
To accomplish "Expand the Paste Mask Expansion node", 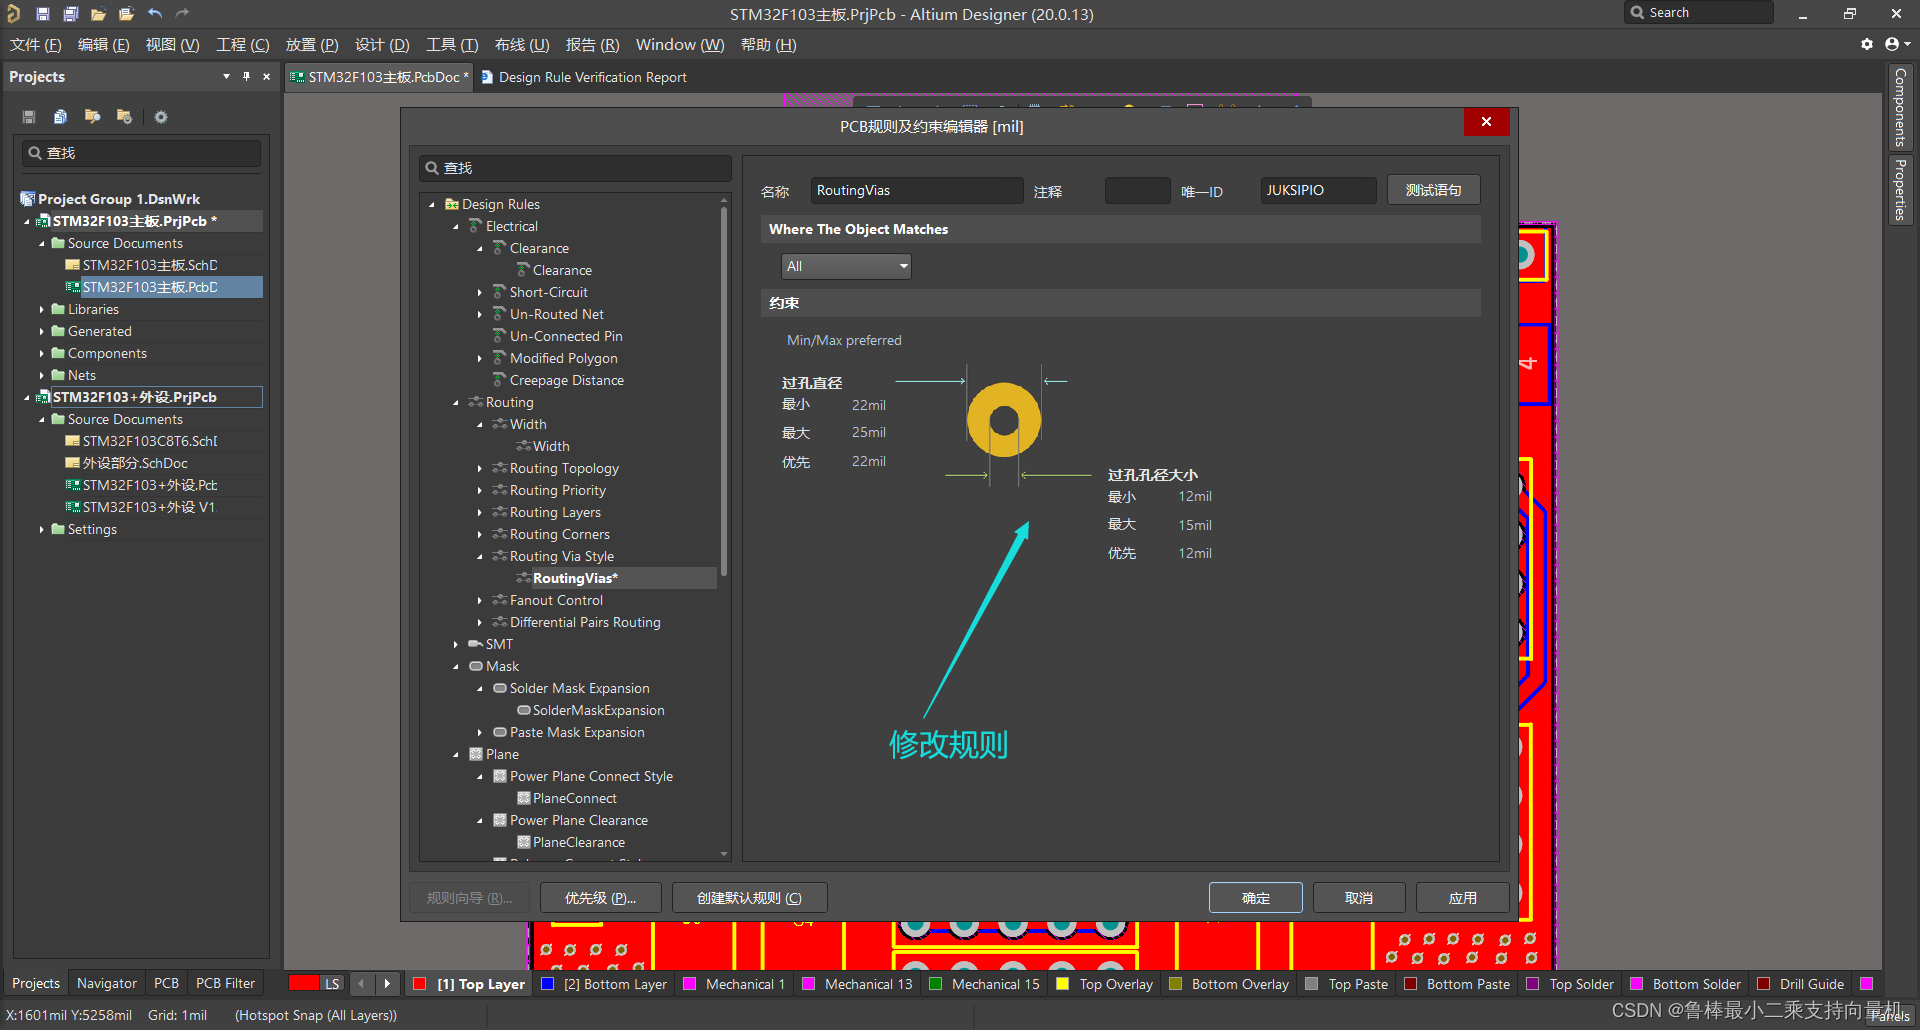I will (480, 733).
